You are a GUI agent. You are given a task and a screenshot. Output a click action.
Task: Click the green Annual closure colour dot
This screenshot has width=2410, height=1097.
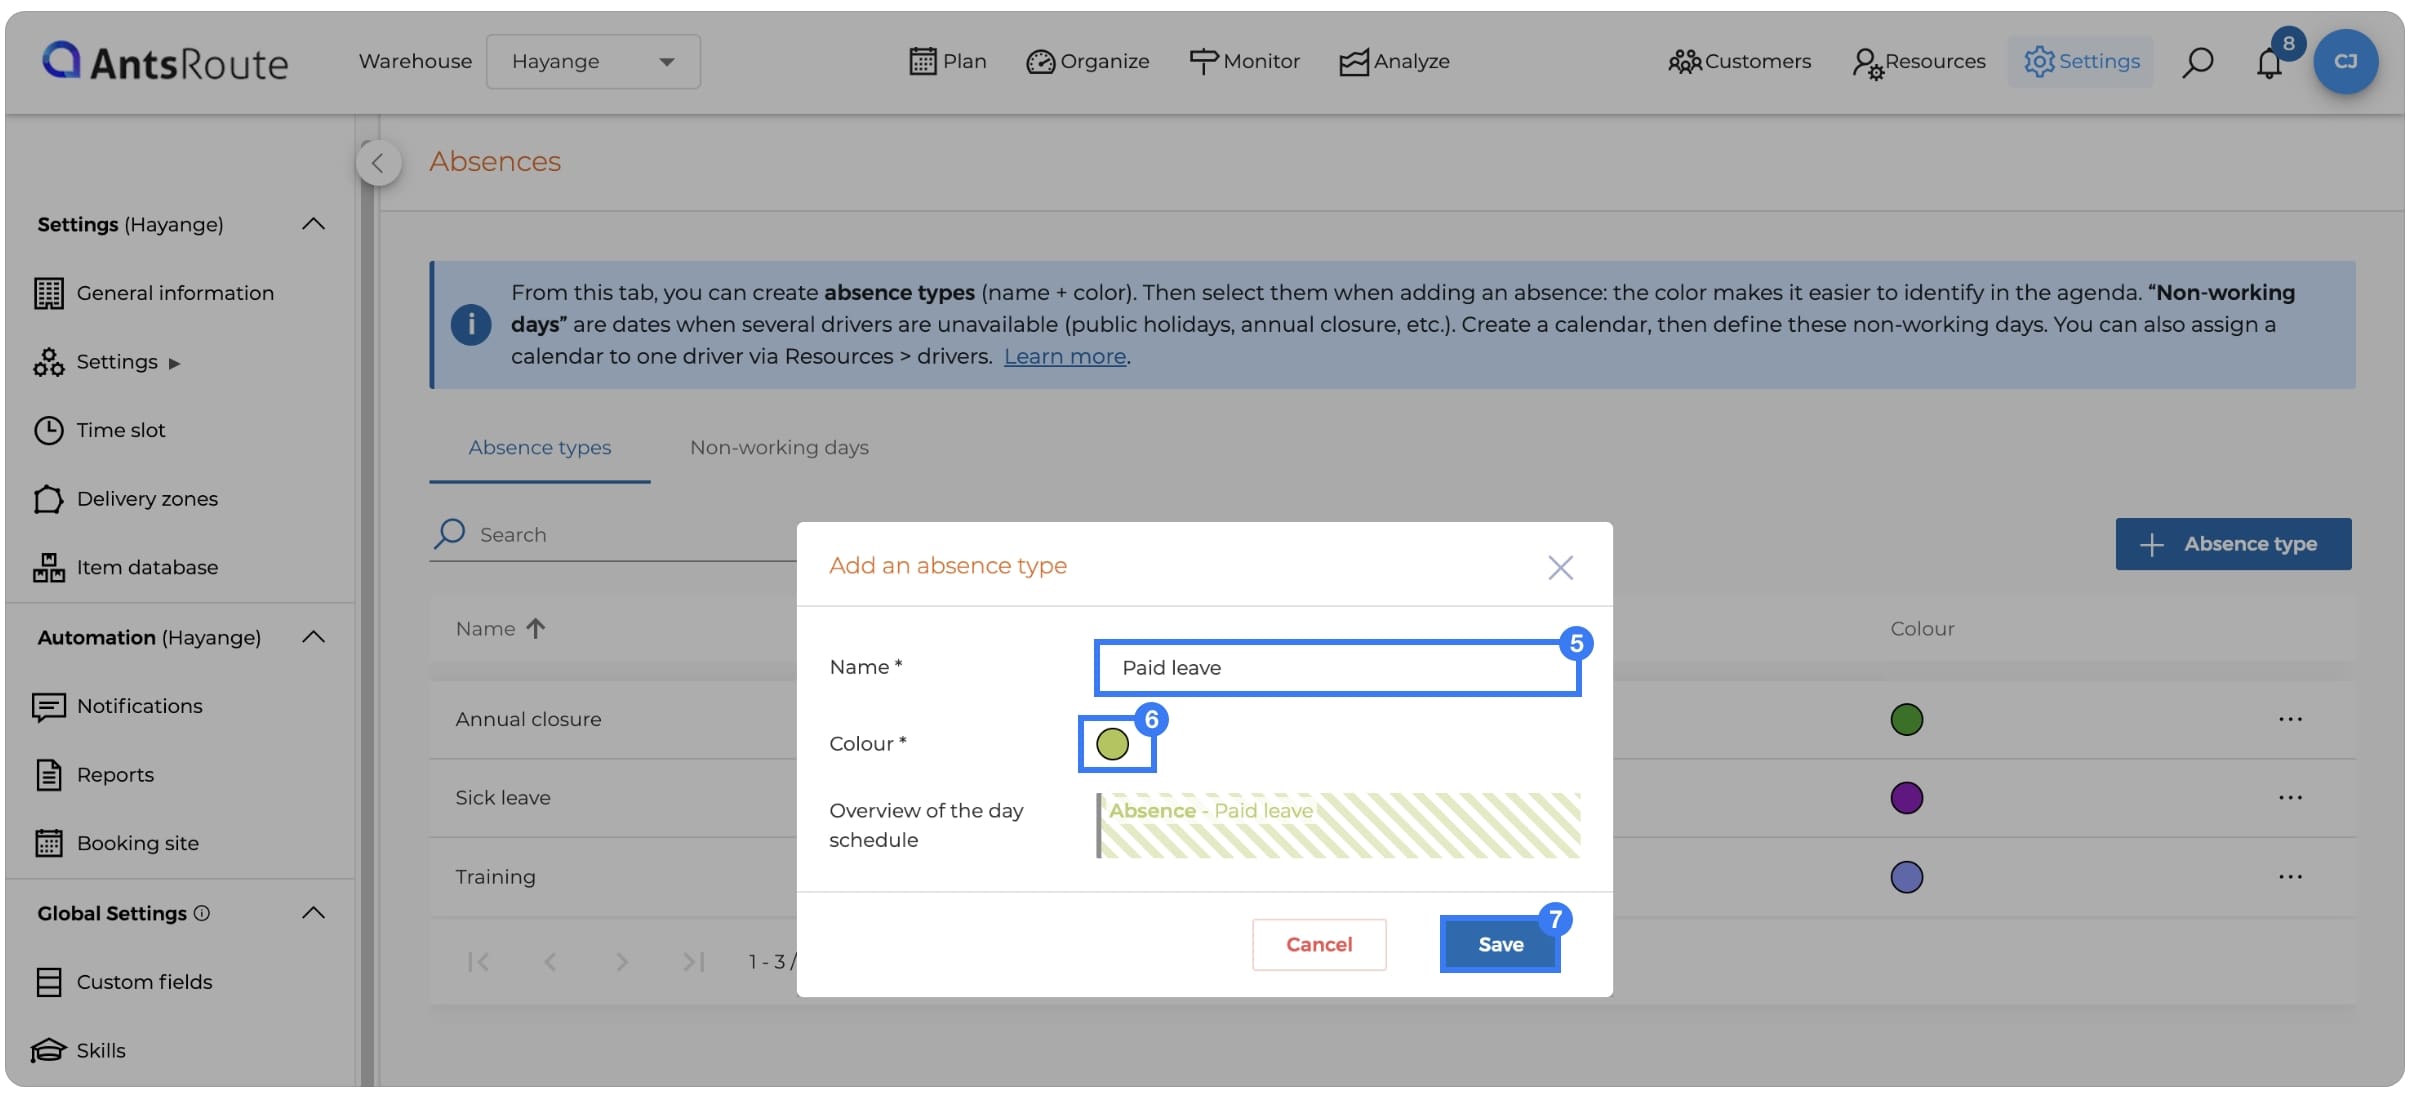[1907, 719]
